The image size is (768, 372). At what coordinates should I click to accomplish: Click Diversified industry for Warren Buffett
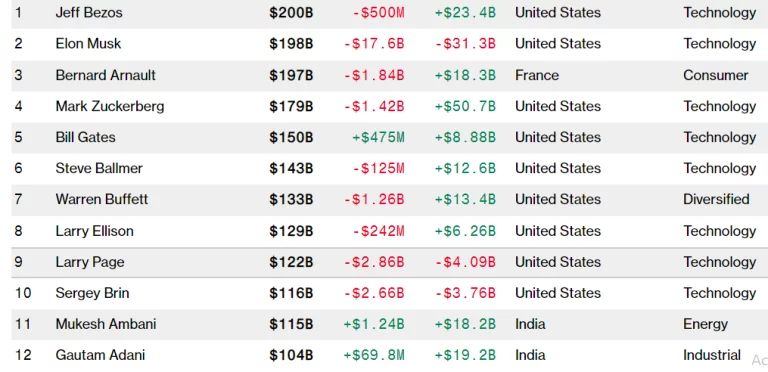[x=716, y=200]
